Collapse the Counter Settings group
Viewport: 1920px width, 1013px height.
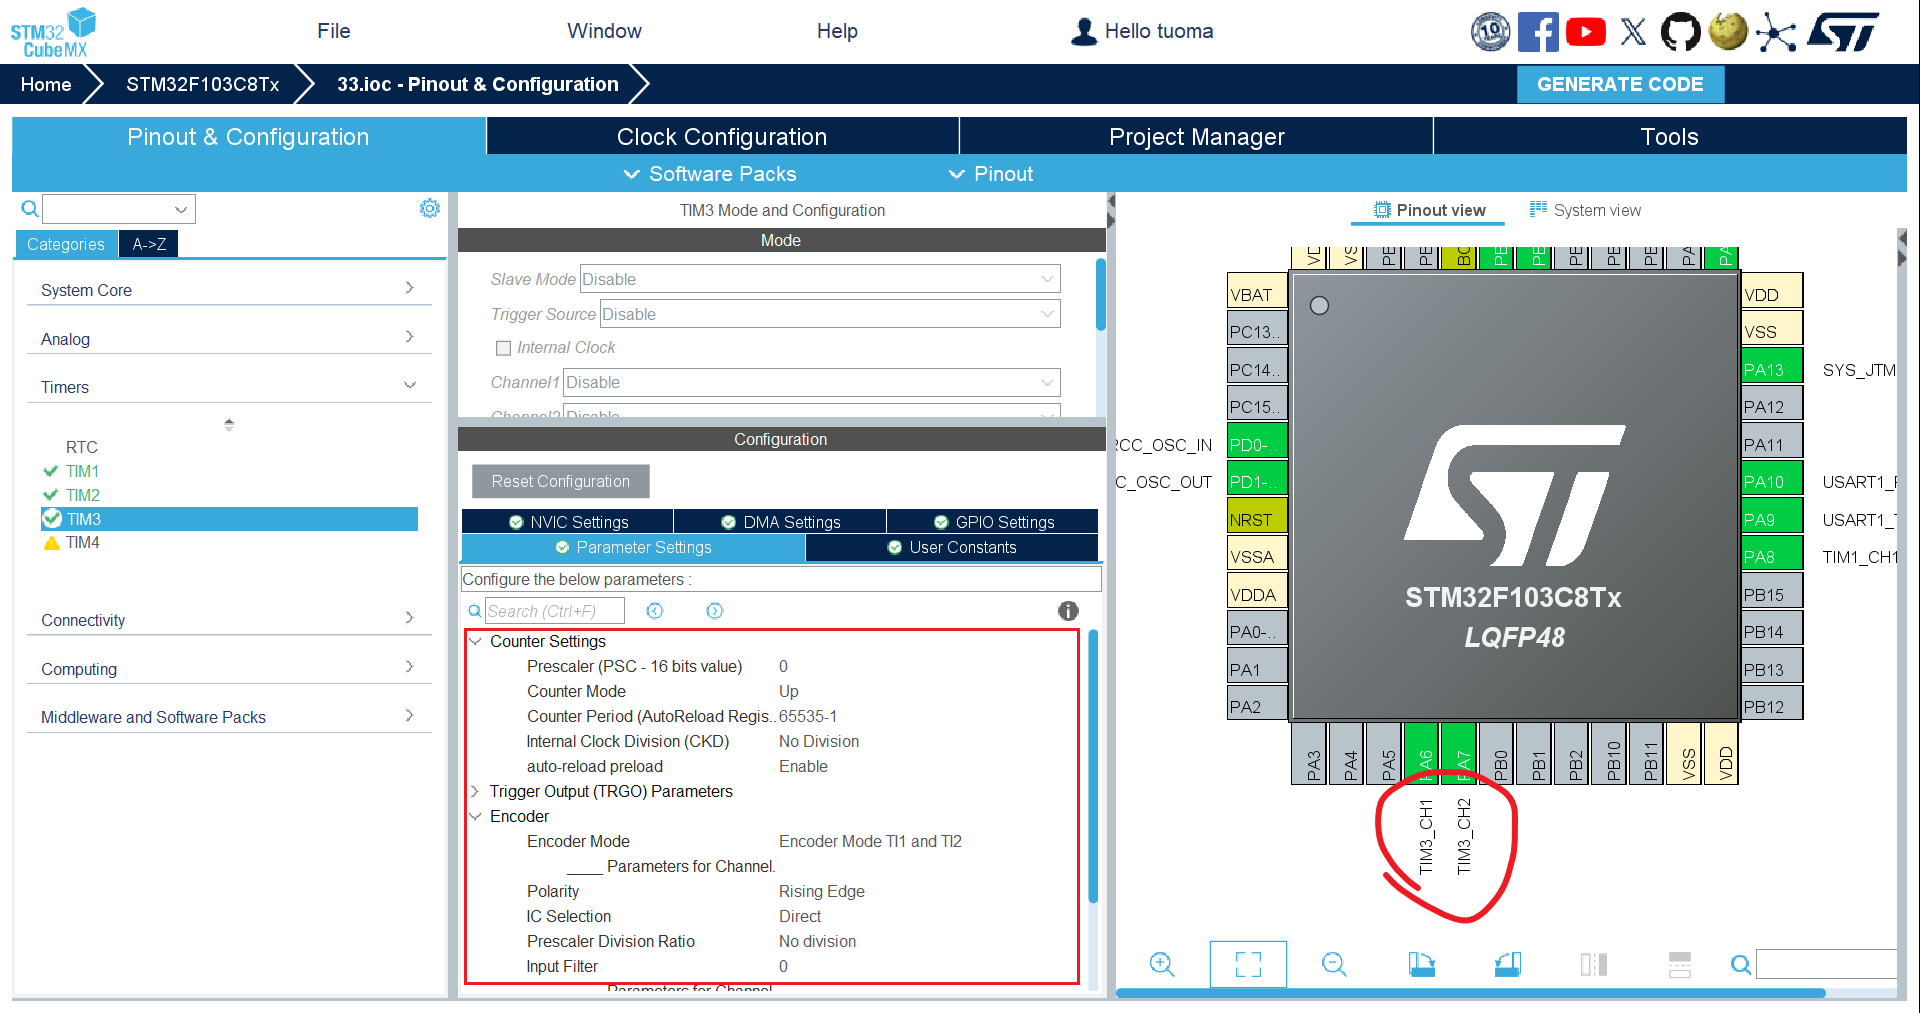476,641
